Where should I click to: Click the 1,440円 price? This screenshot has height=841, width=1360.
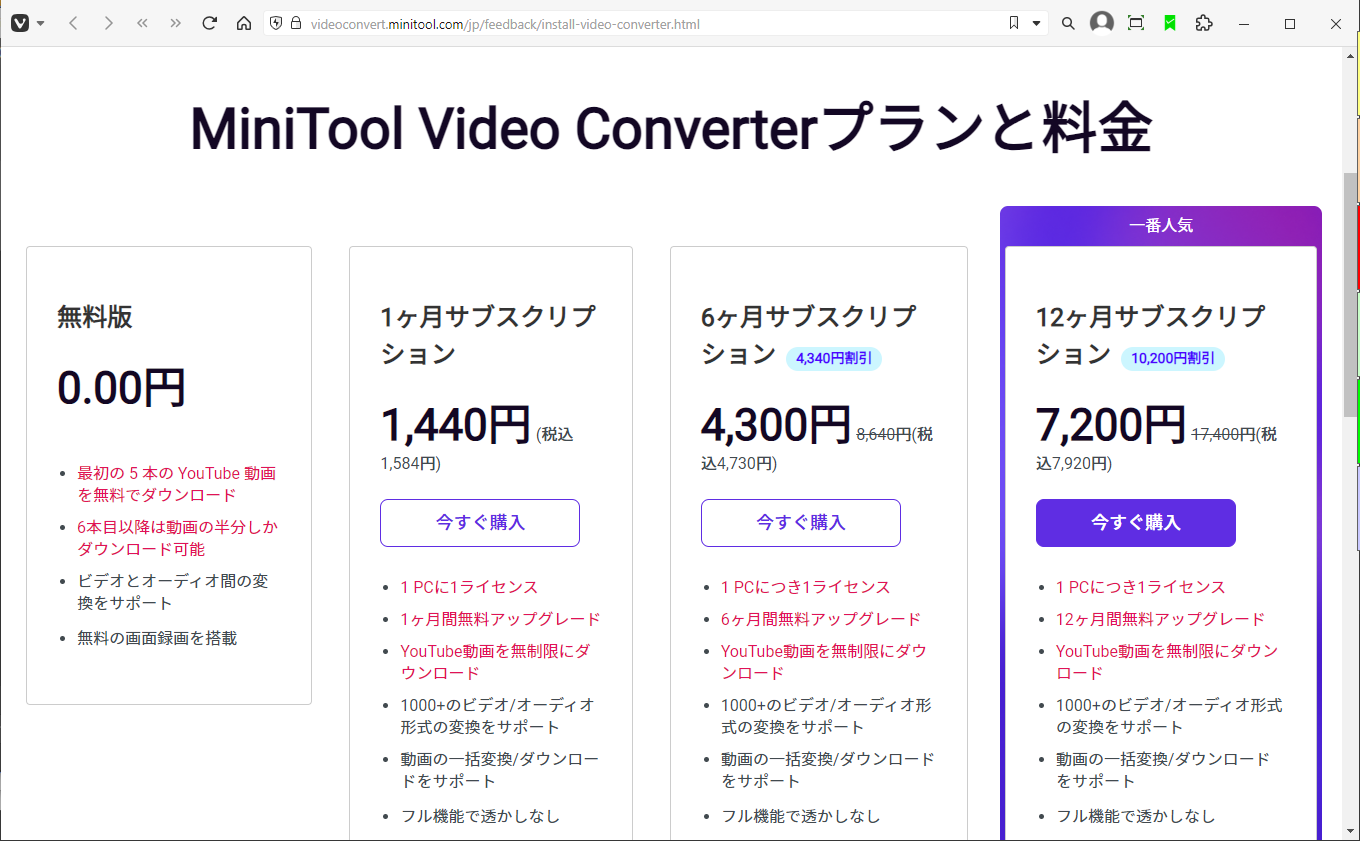click(x=455, y=425)
